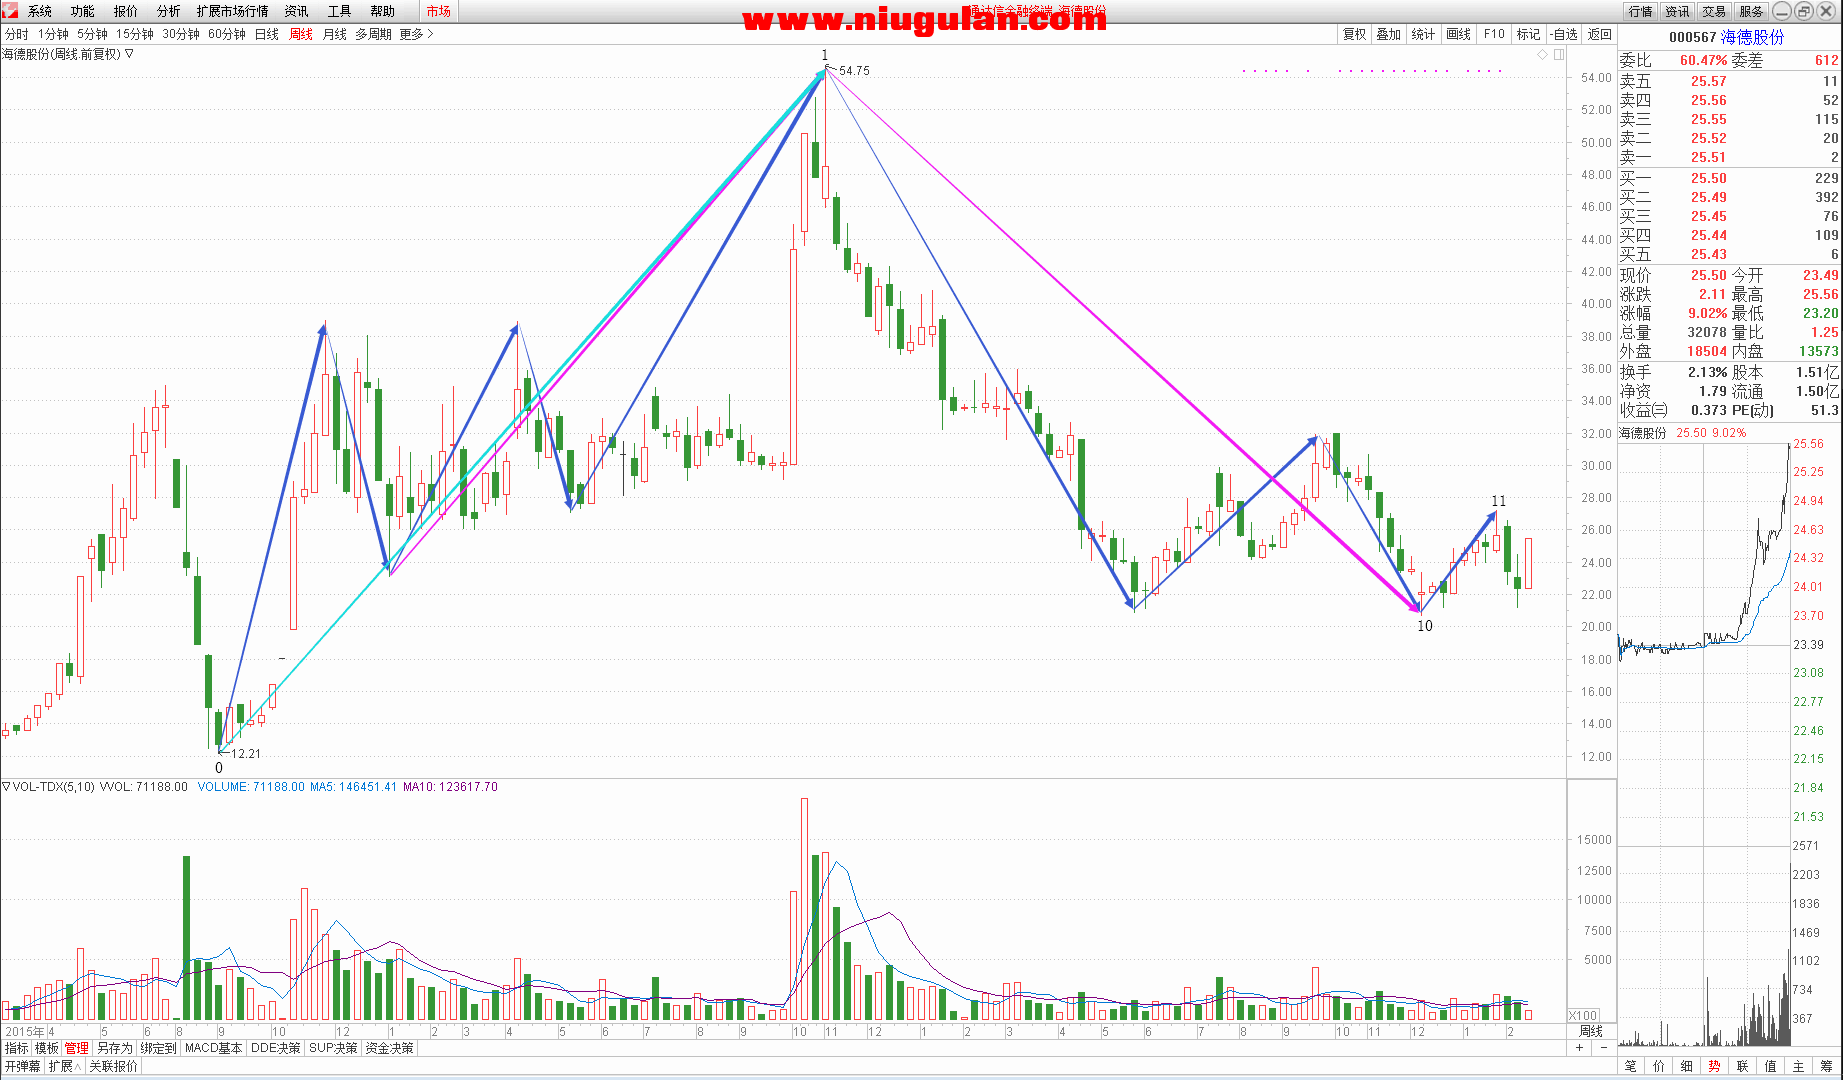The width and height of the screenshot is (1843, 1080).
Task: Select the SUP决策 template
Action: (x=333, y=1048)
